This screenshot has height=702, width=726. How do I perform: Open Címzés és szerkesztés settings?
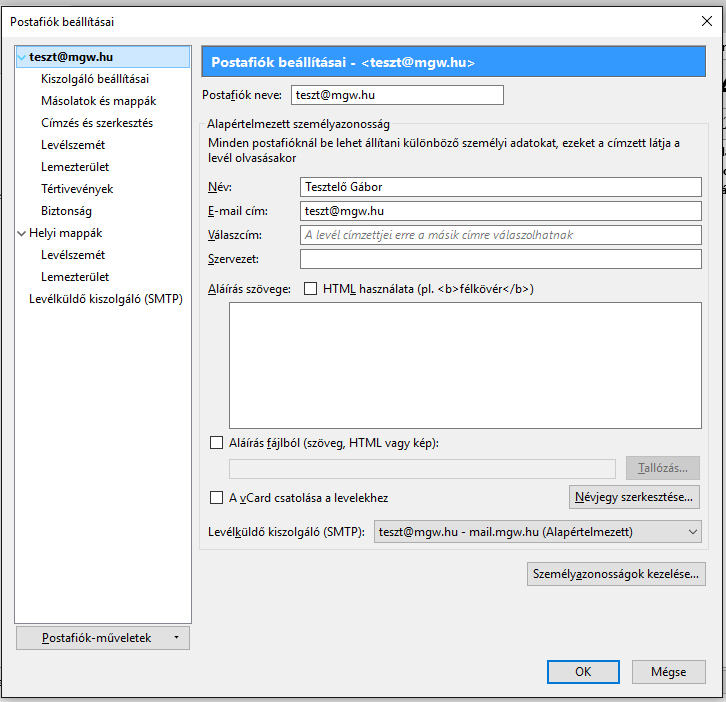point(96,123)
